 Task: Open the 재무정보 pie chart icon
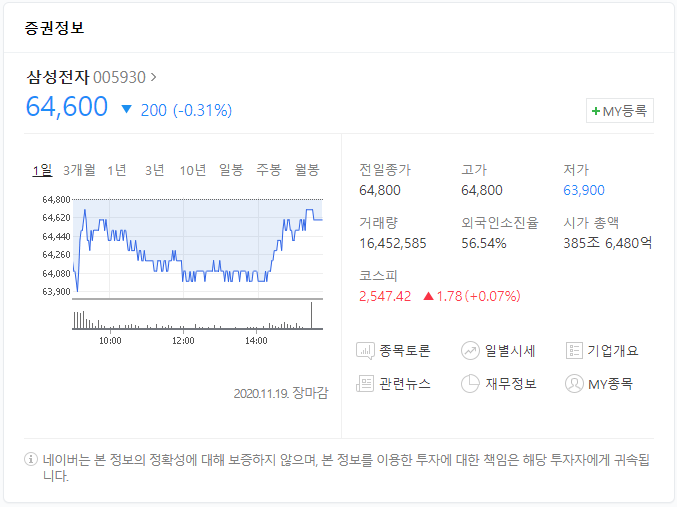470,383
